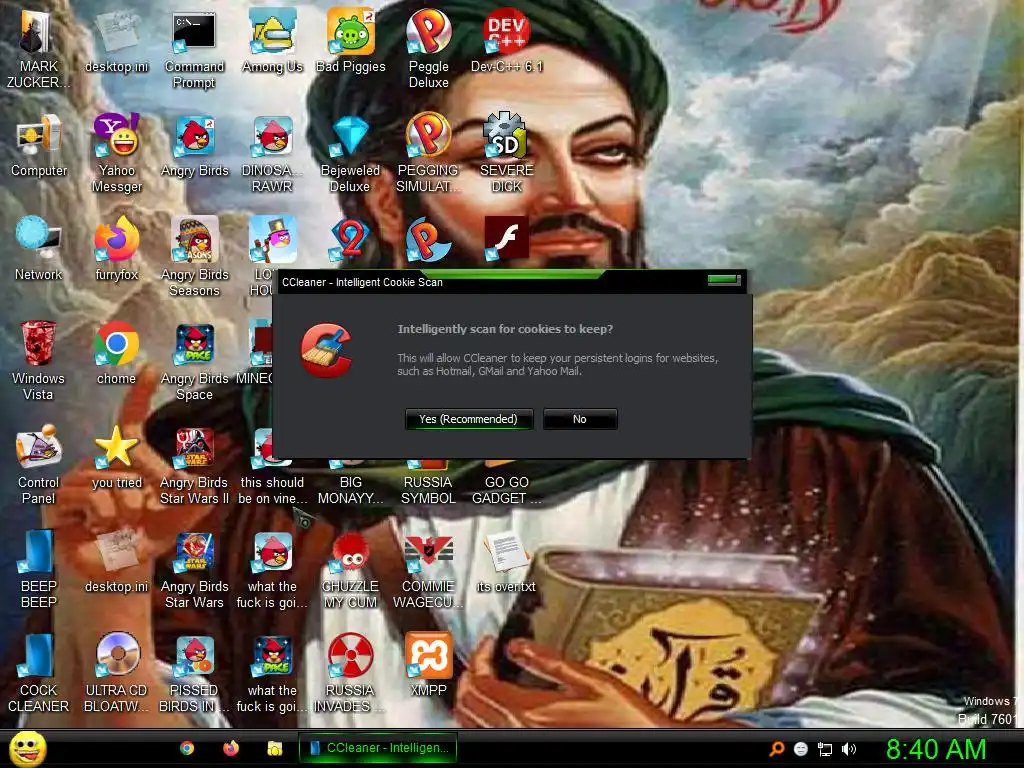Select the Angry Birds Space icon

click(x=195, y=362)
